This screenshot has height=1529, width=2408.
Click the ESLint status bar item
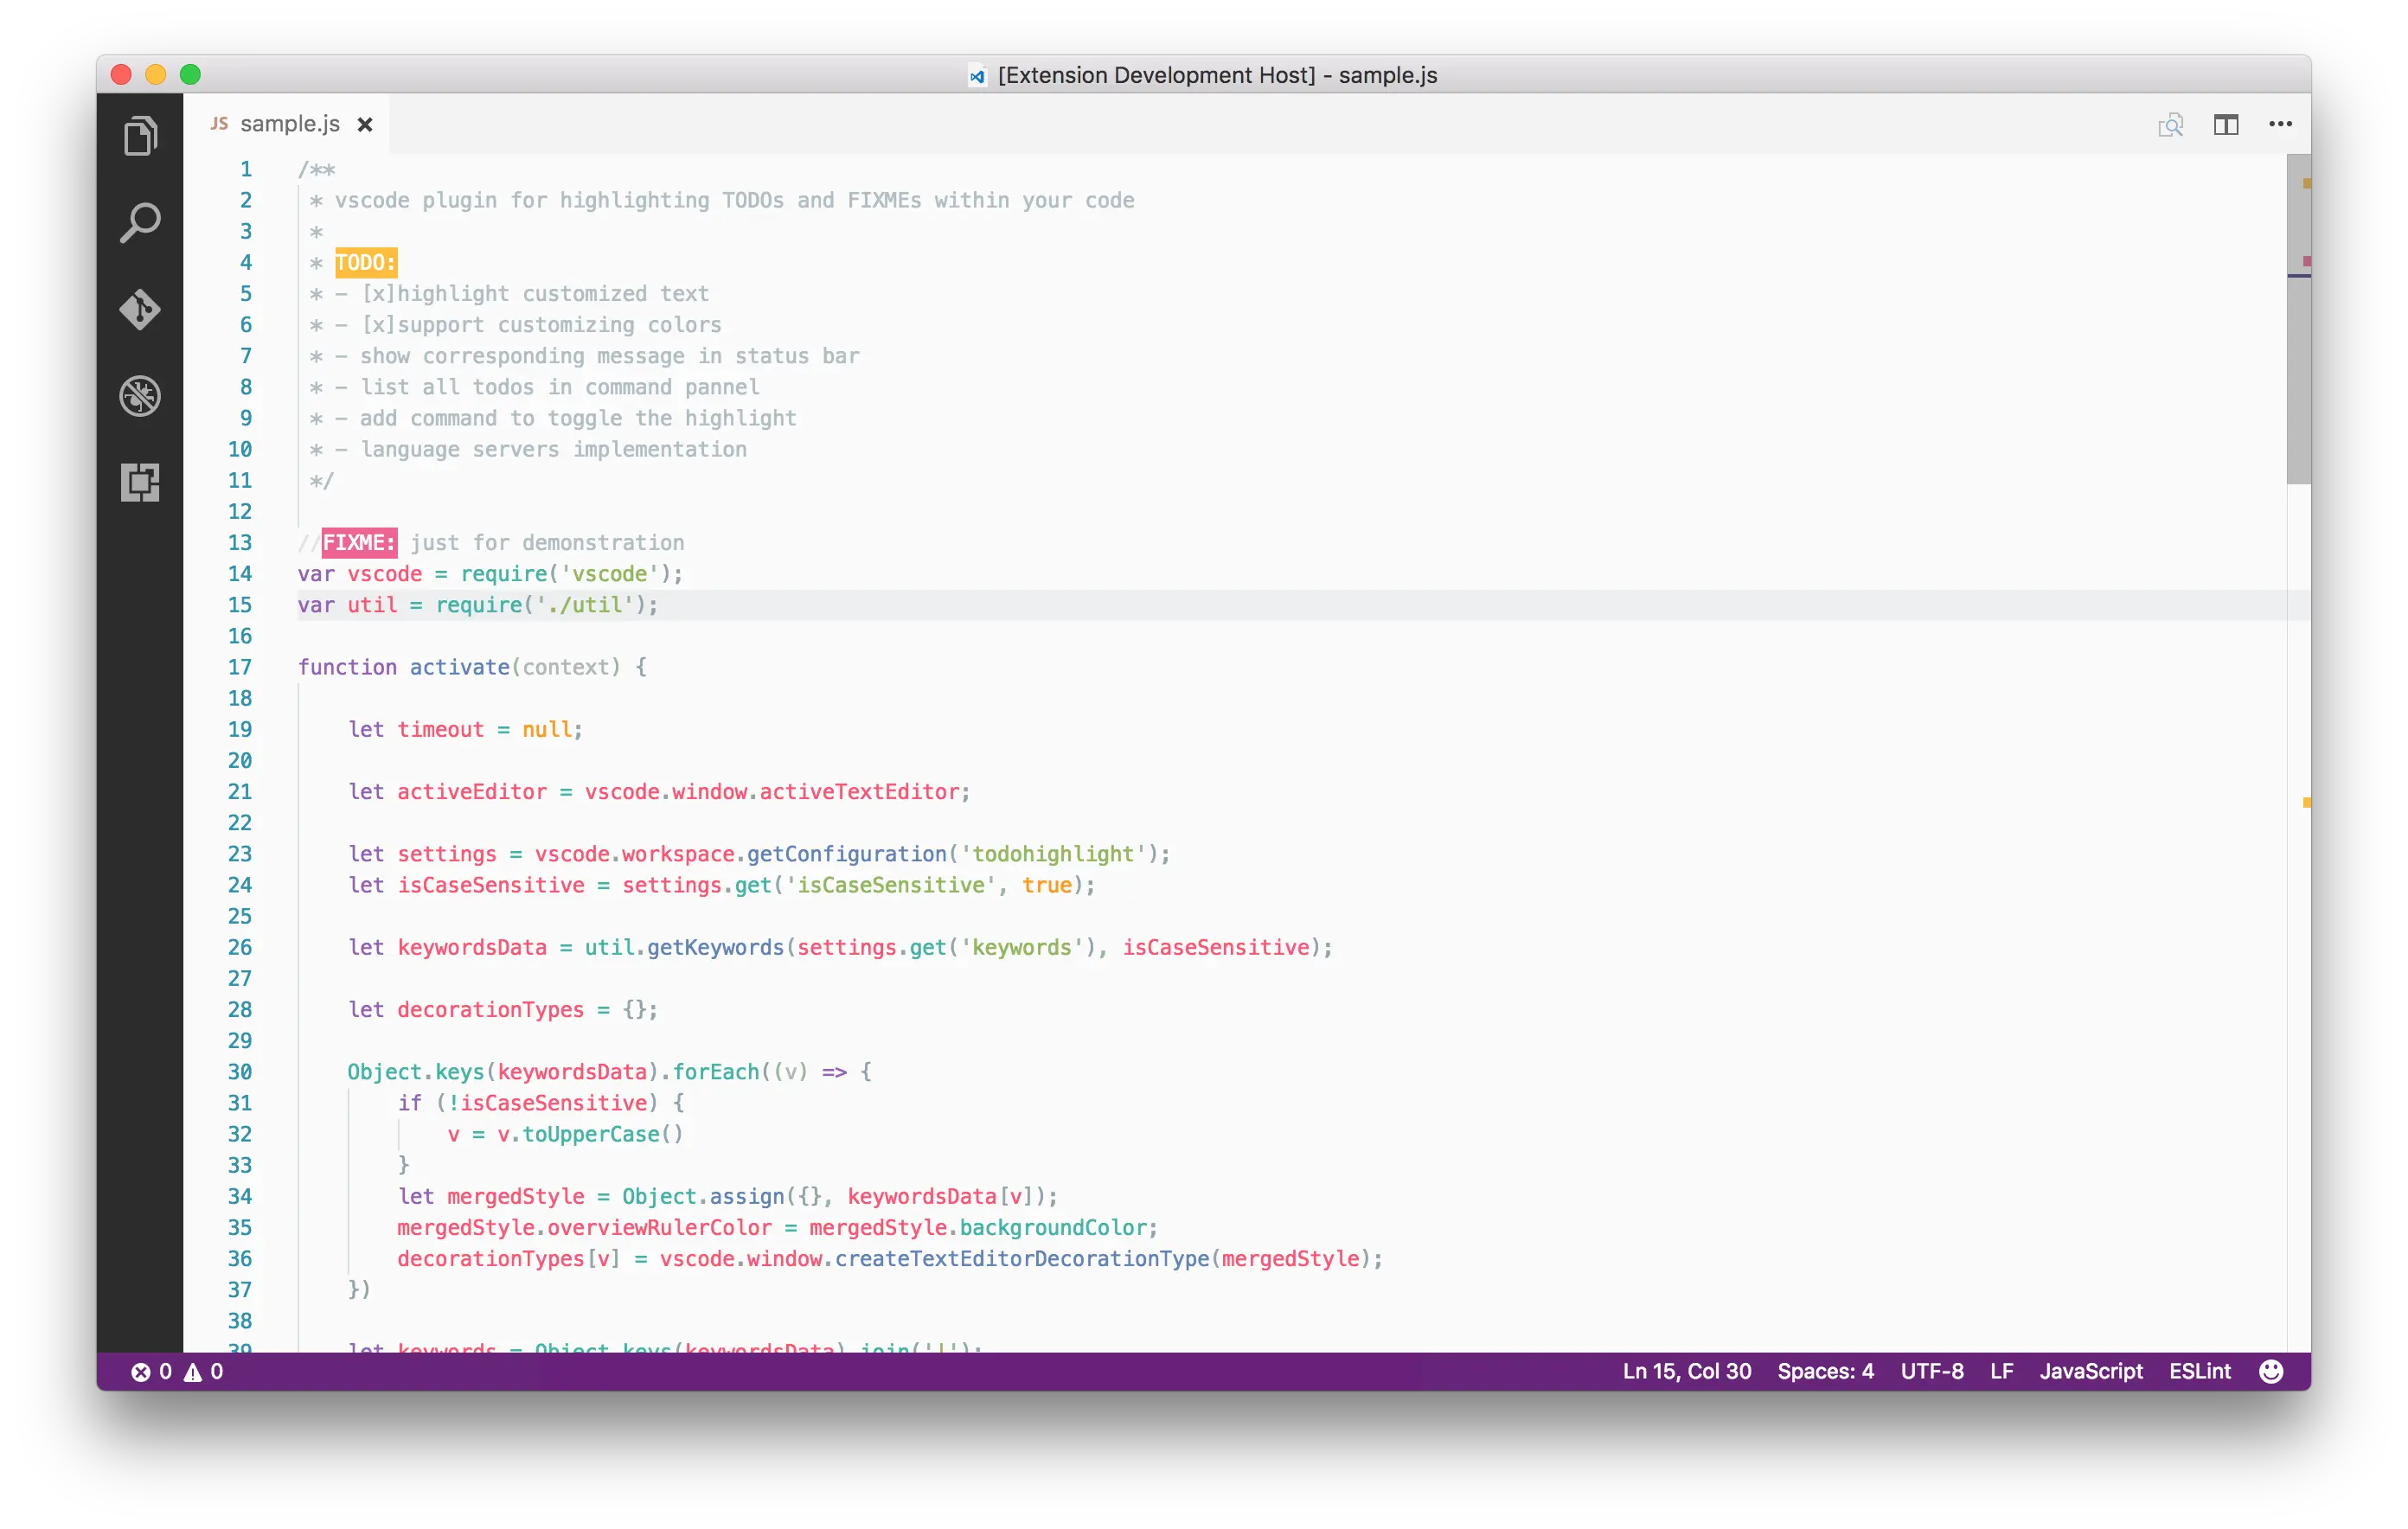2199,1371
